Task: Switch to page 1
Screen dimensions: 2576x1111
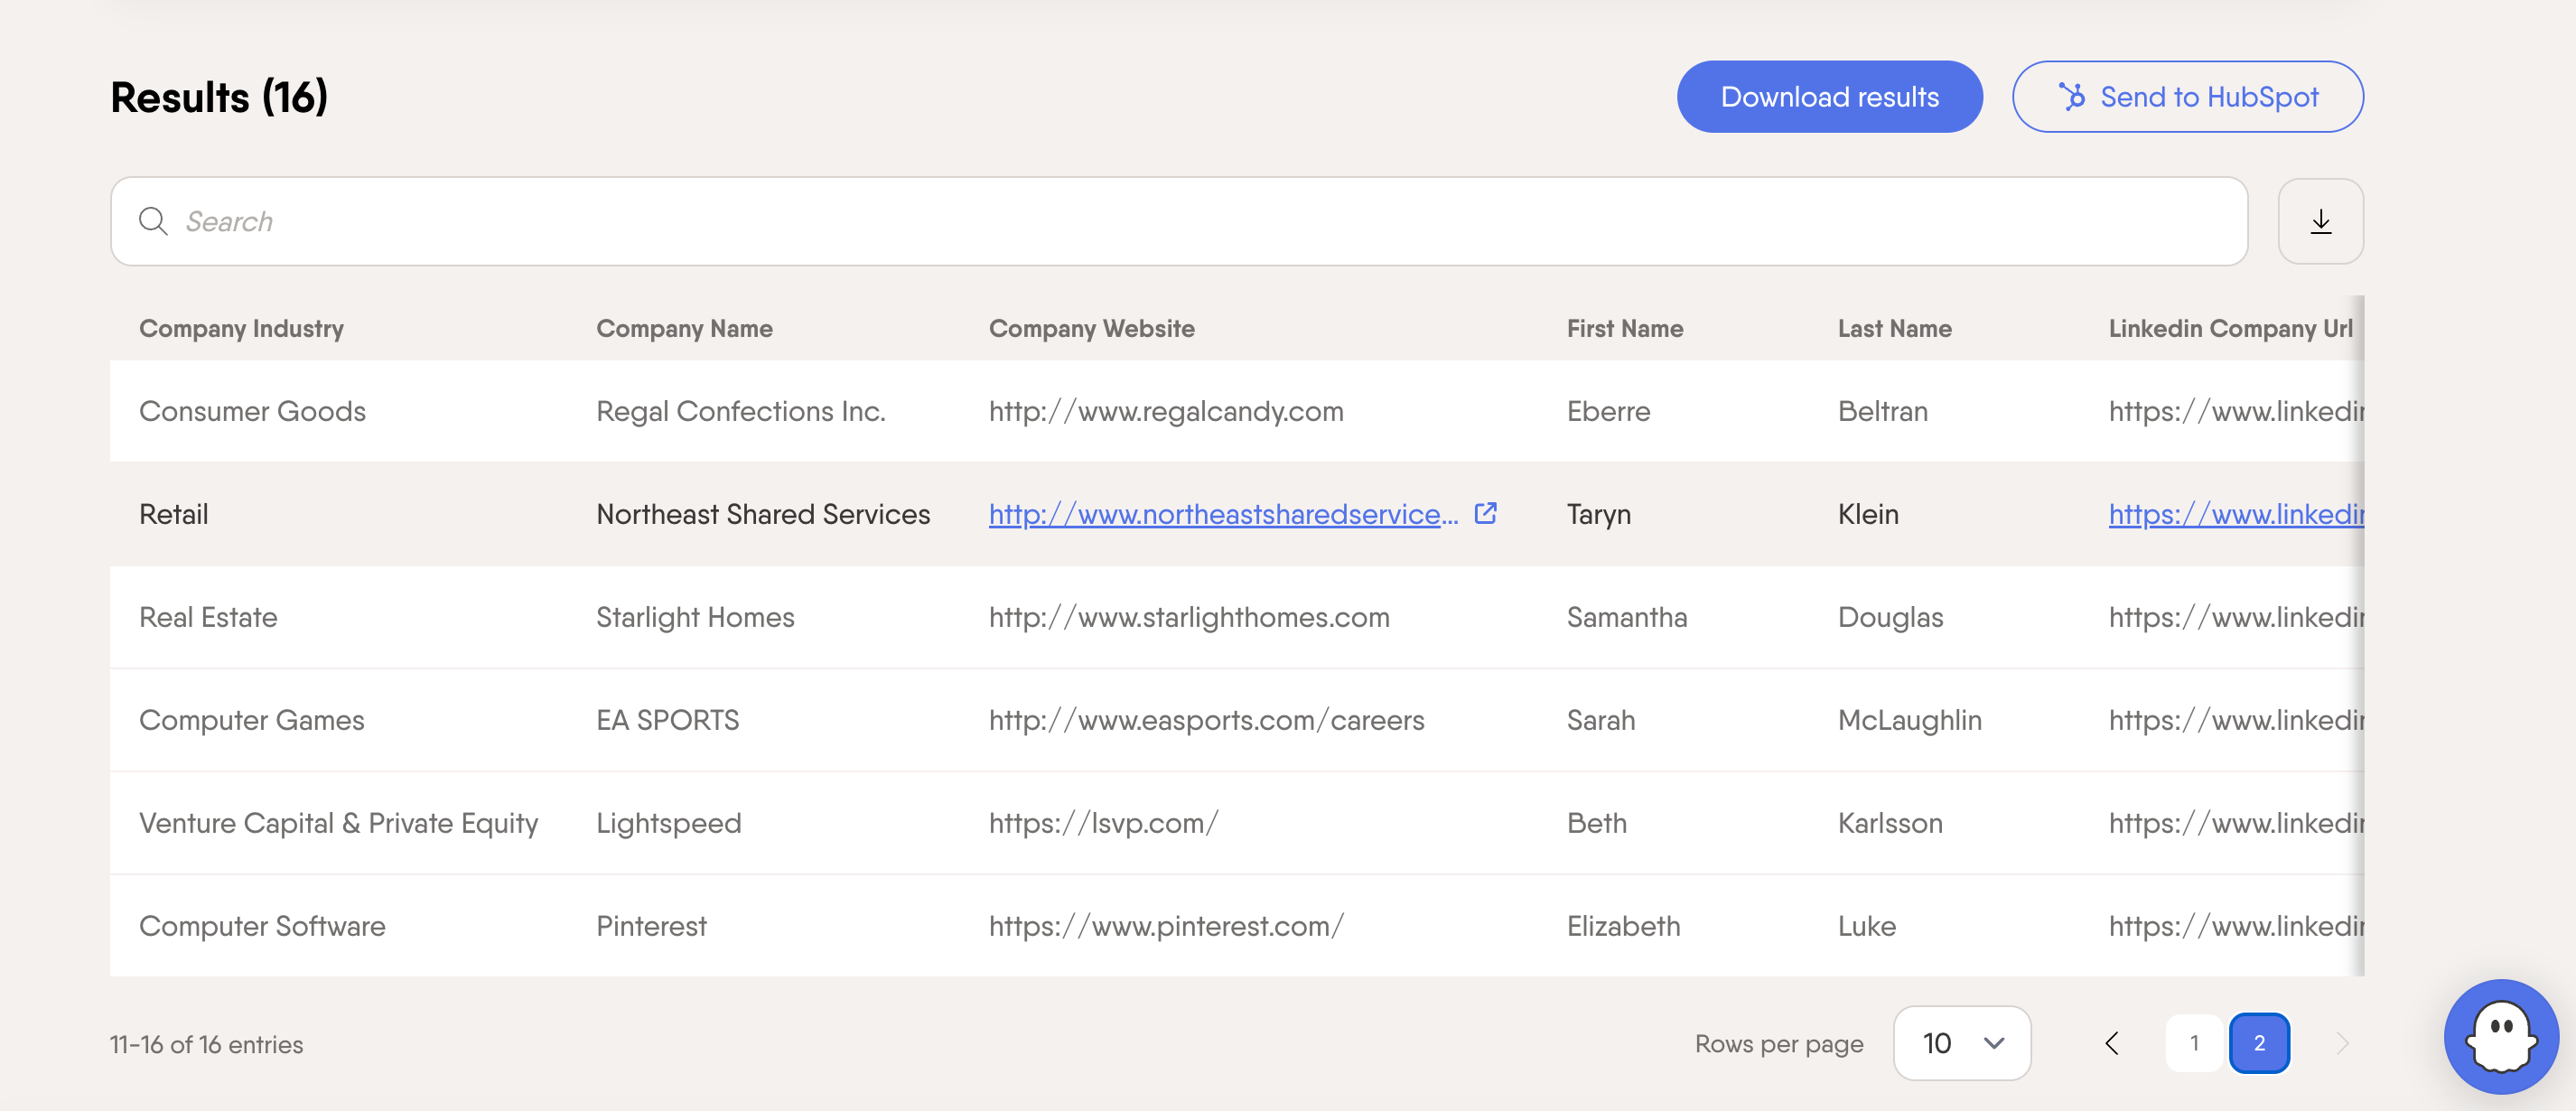Action: (2194, 1043)
